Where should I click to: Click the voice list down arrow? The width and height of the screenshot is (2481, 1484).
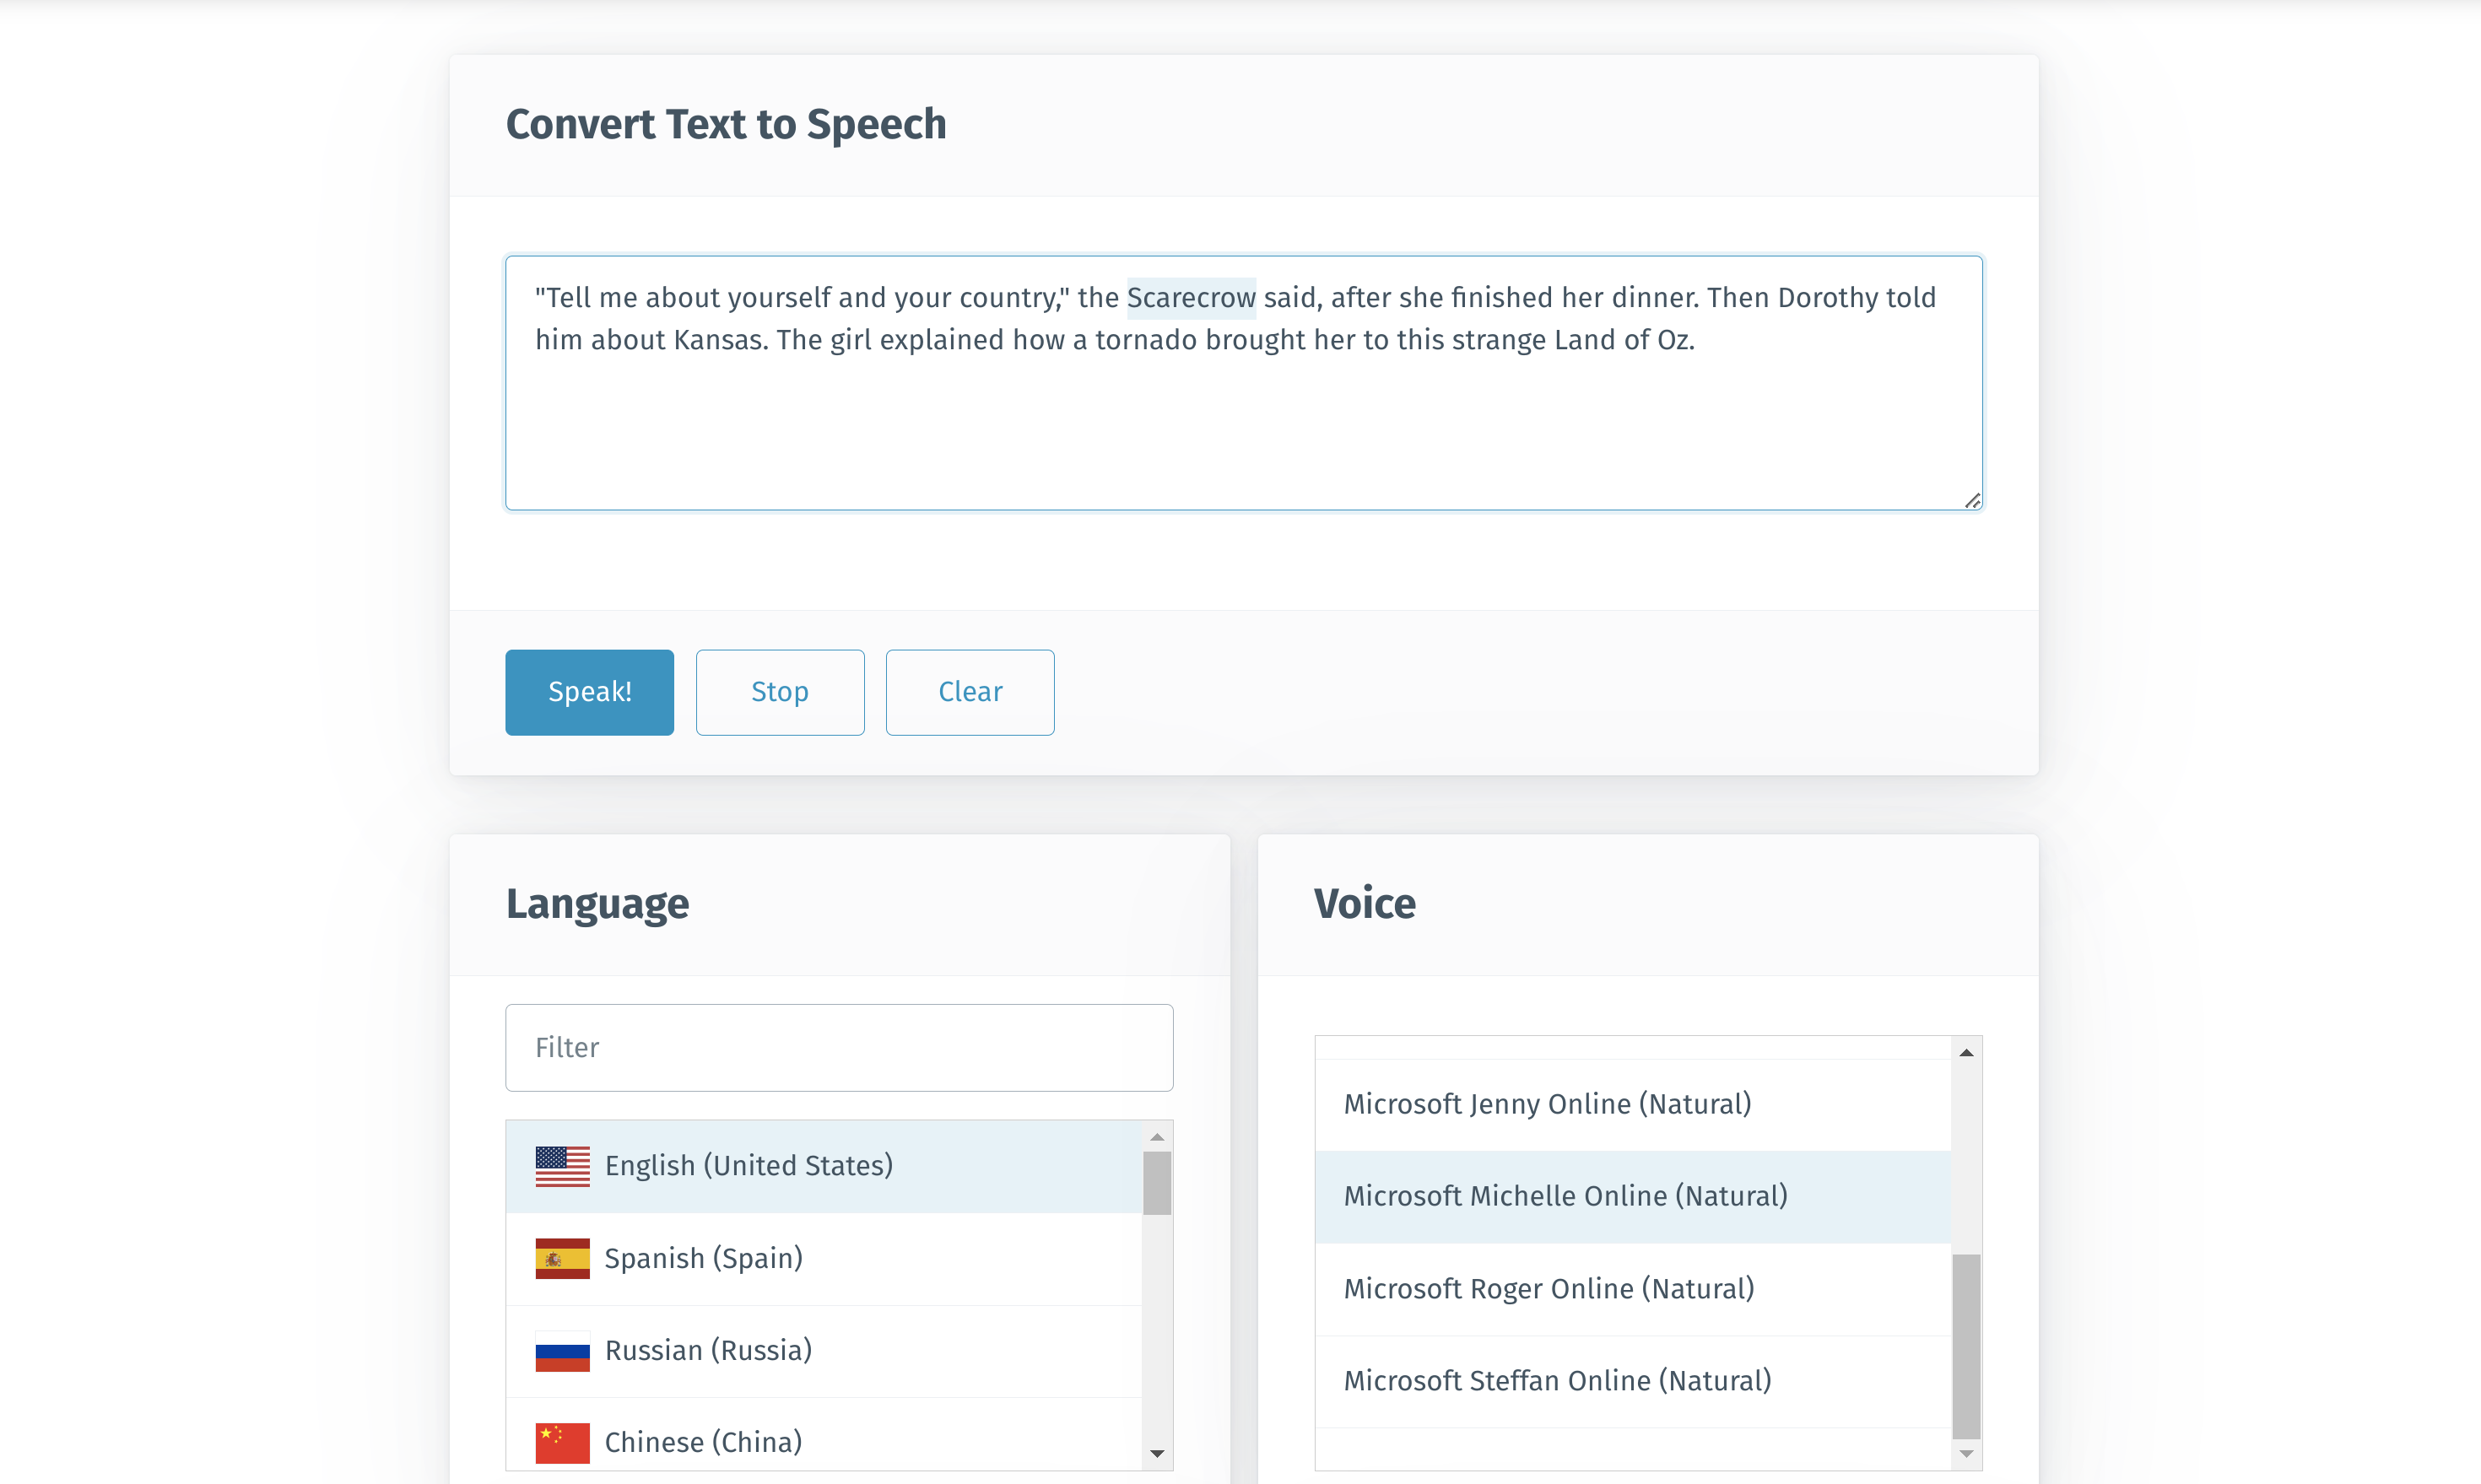click(x=1966, y=1453)
